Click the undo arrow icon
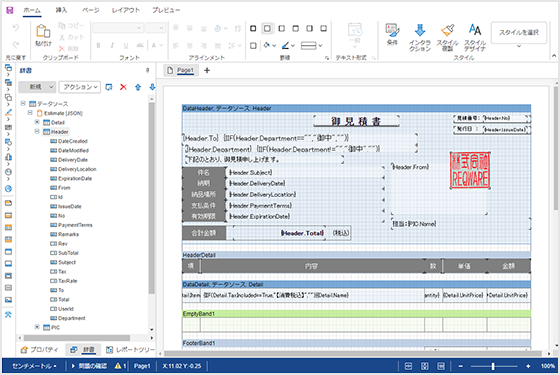The image size is (560, 375). tap(16, 28)
